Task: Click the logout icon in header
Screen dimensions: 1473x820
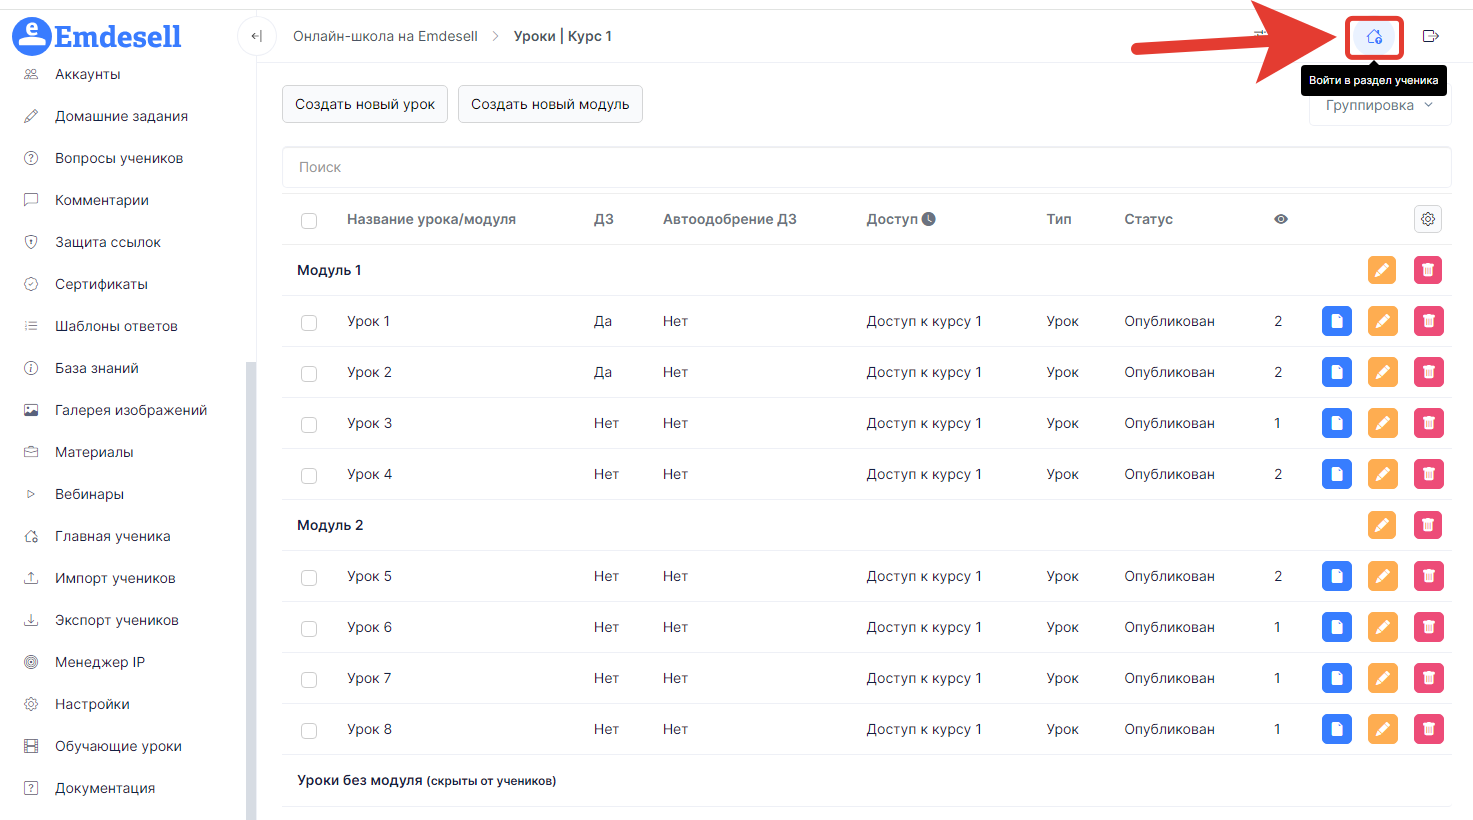Action: coord(1430,37)
